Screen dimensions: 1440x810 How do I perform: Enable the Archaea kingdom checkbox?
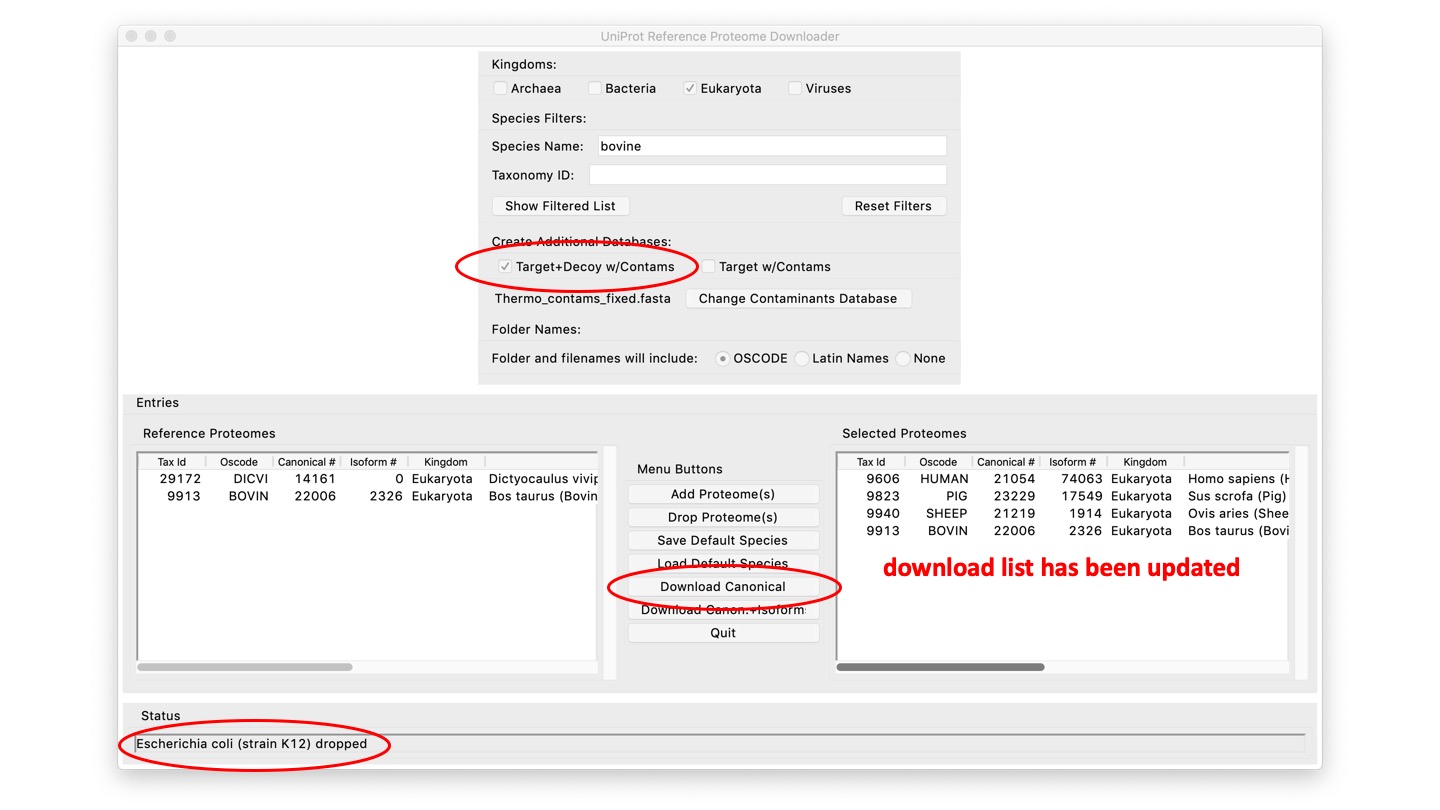coord(500,88)
